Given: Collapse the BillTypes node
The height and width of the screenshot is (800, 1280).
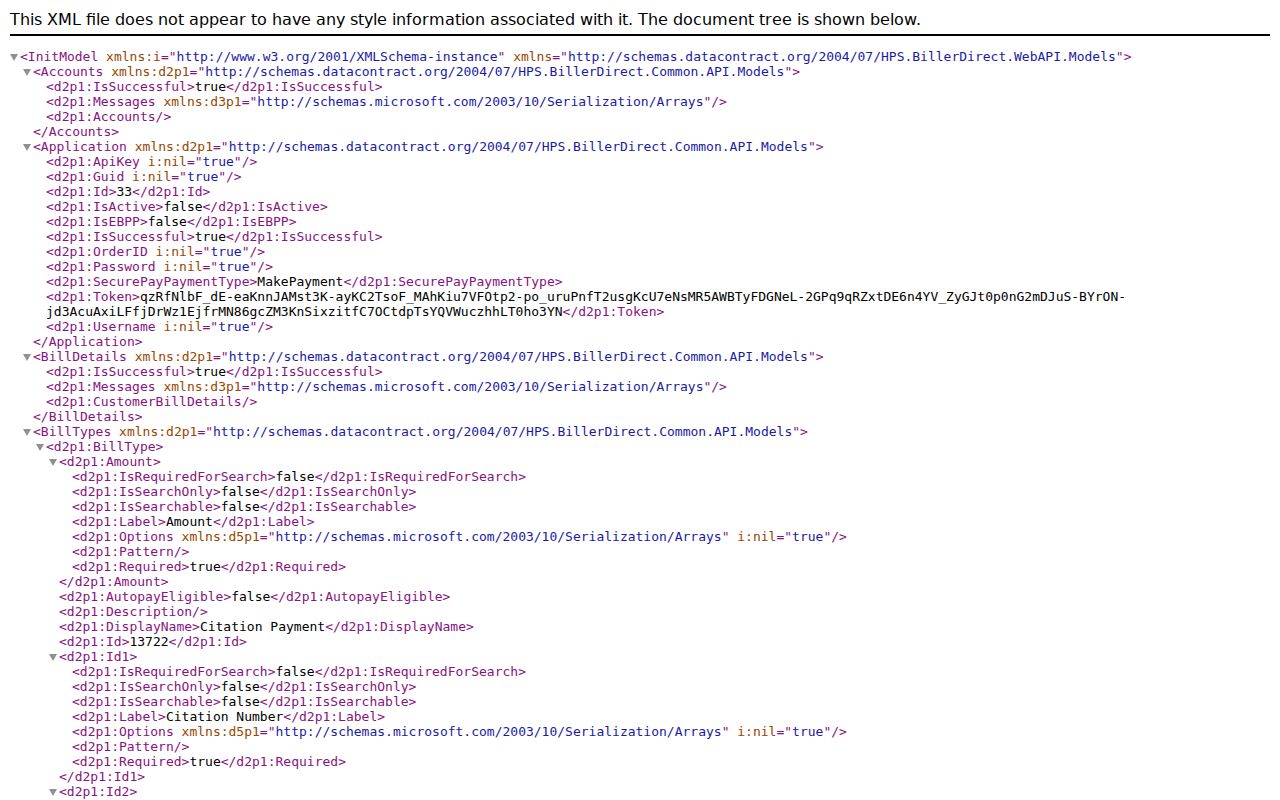Looking at the screenshot, I should [x=27, y=432].
